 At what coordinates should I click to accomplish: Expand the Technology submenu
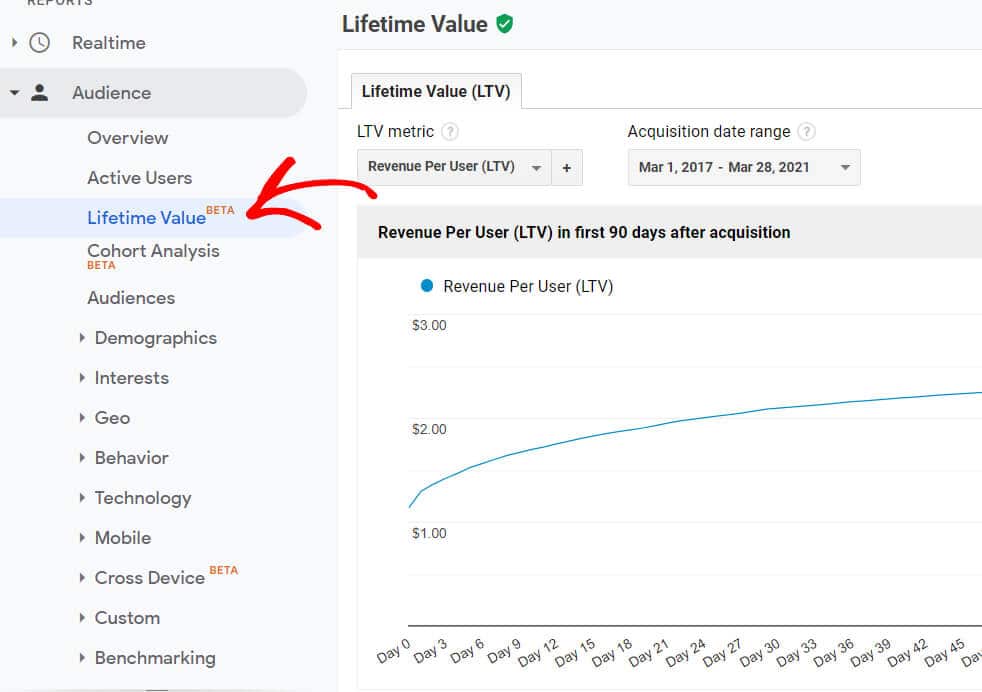tap(82, 498)
